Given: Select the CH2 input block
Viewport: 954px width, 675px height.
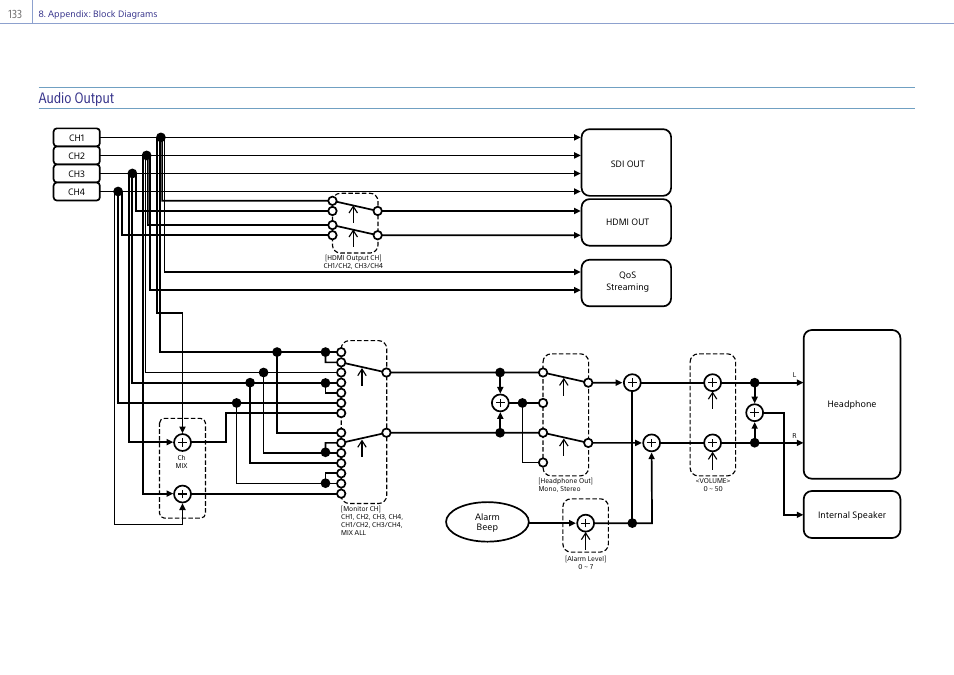Looking at the screenshot, I should coord(77,156).
